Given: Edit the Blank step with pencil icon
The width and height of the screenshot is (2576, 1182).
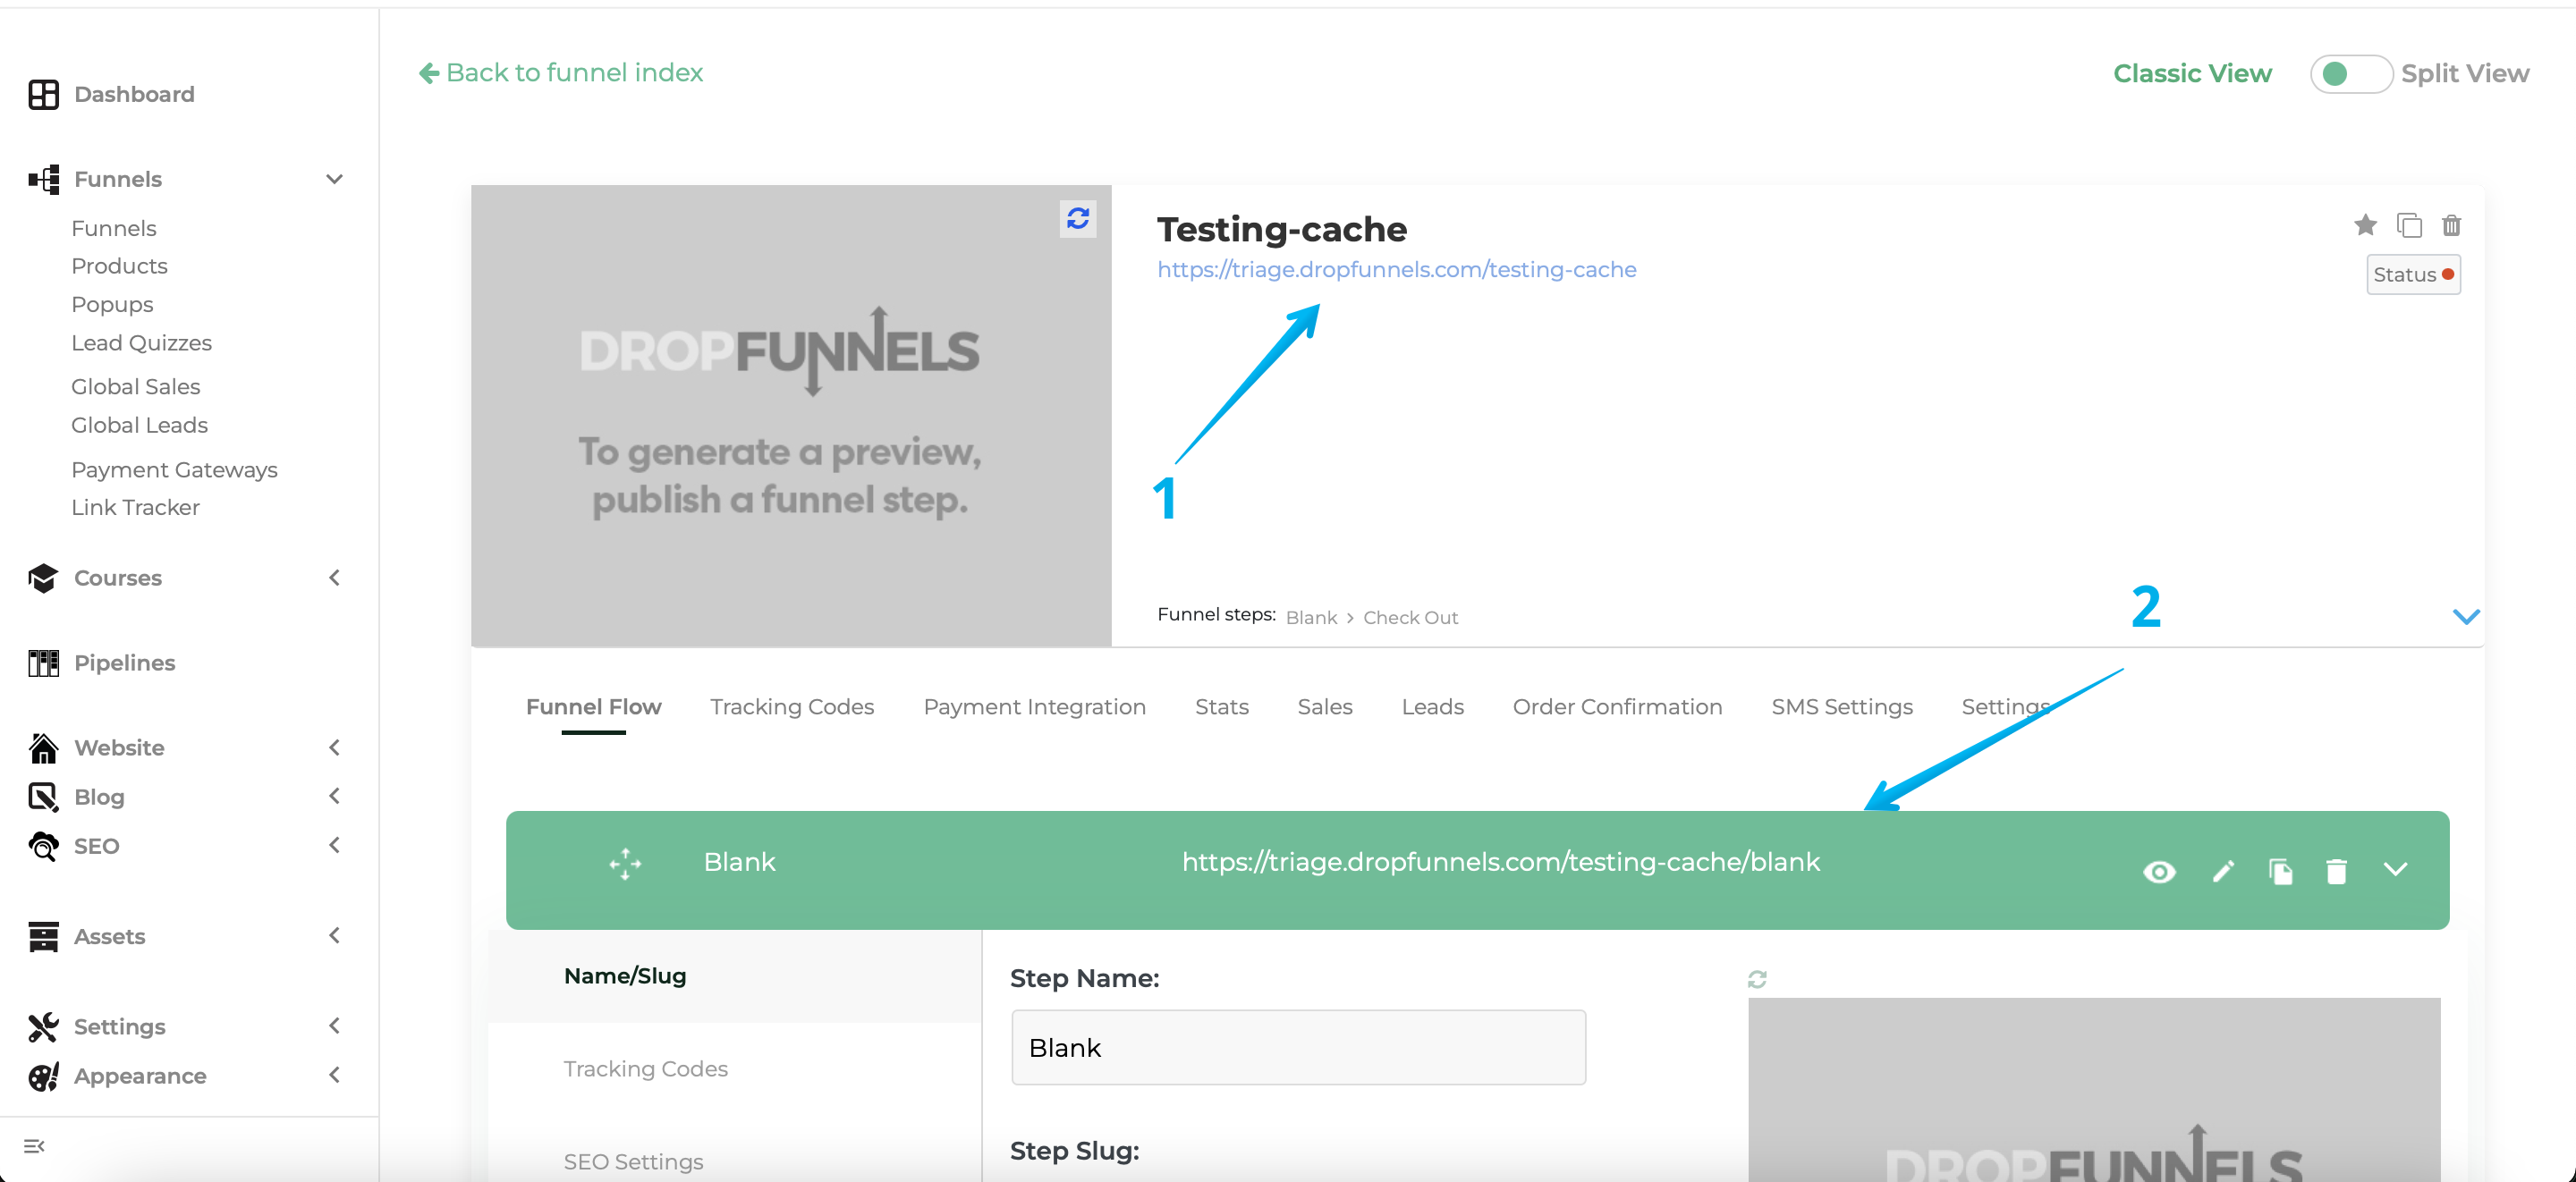Looking at the screenshot, I should pos(2223,871).
